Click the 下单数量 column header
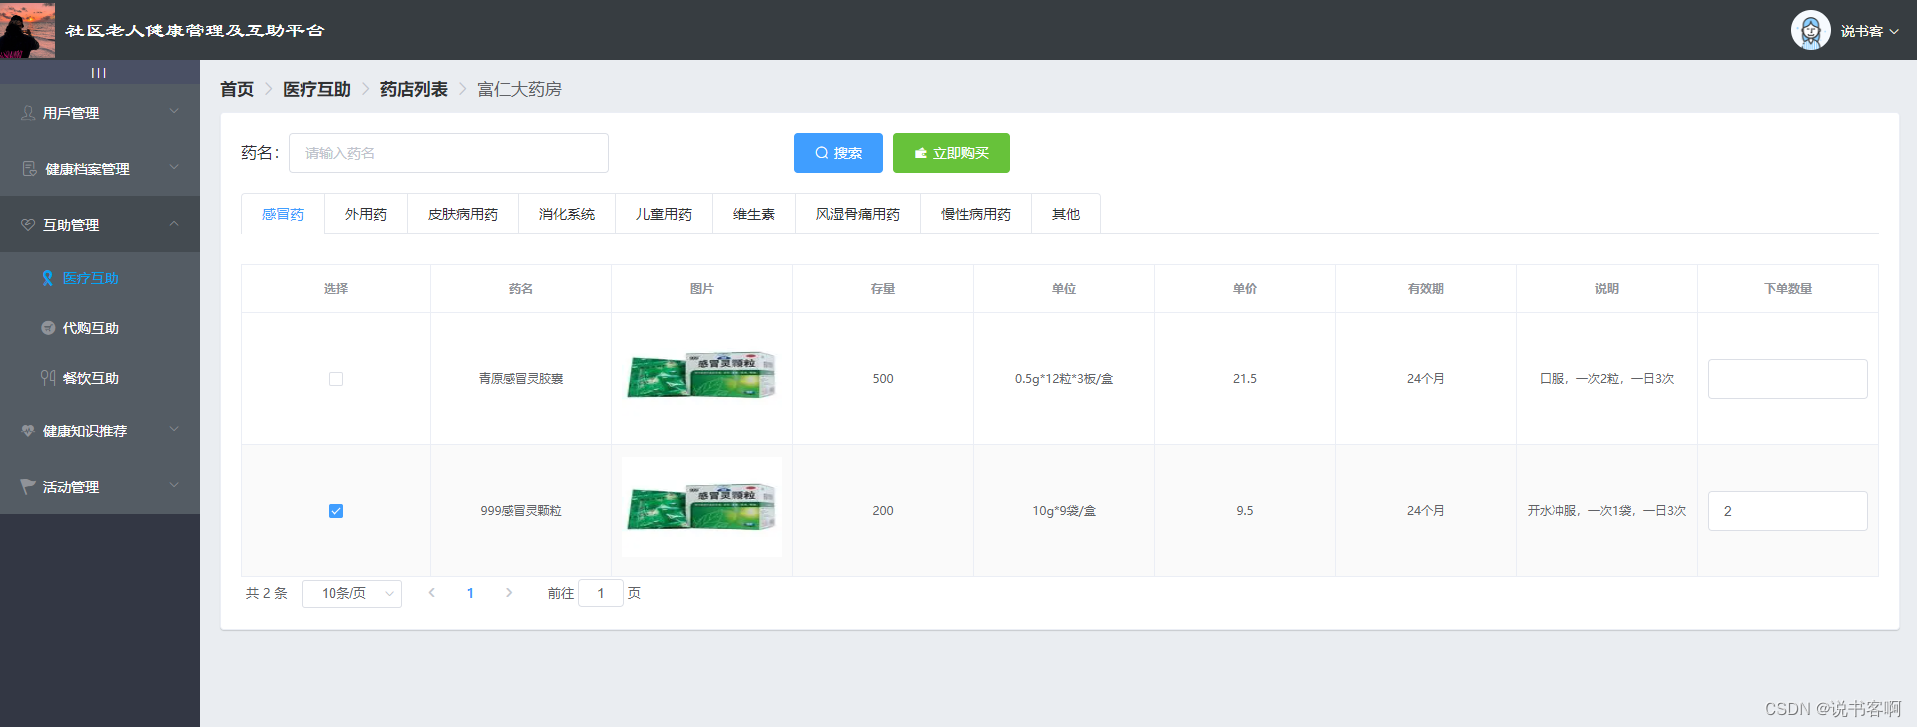 (1788, 289)
